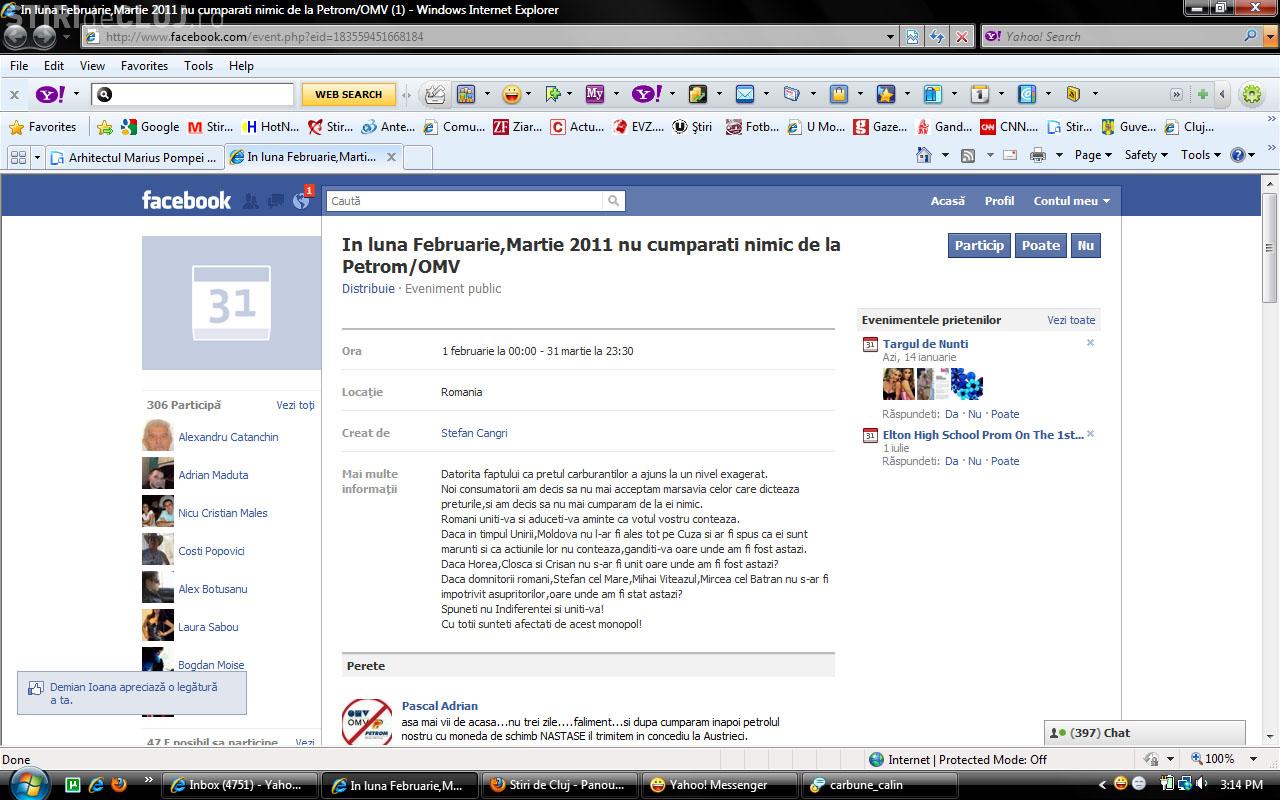The height and width of the screenshot is (800, 1280).
Task: Click the smiley face toolbar icon
Action: pyautogui.click(x=511, y=94)
